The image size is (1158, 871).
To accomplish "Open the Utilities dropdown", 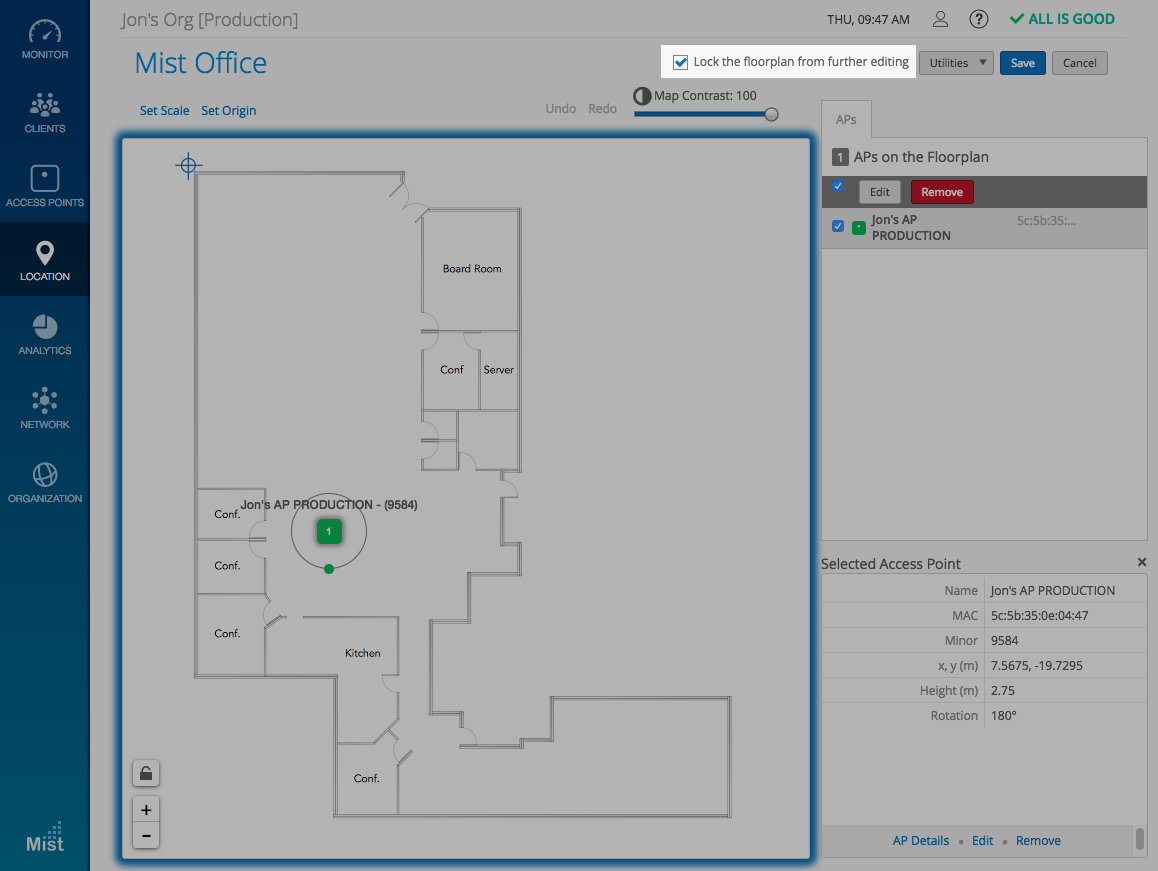I will 956,63.
